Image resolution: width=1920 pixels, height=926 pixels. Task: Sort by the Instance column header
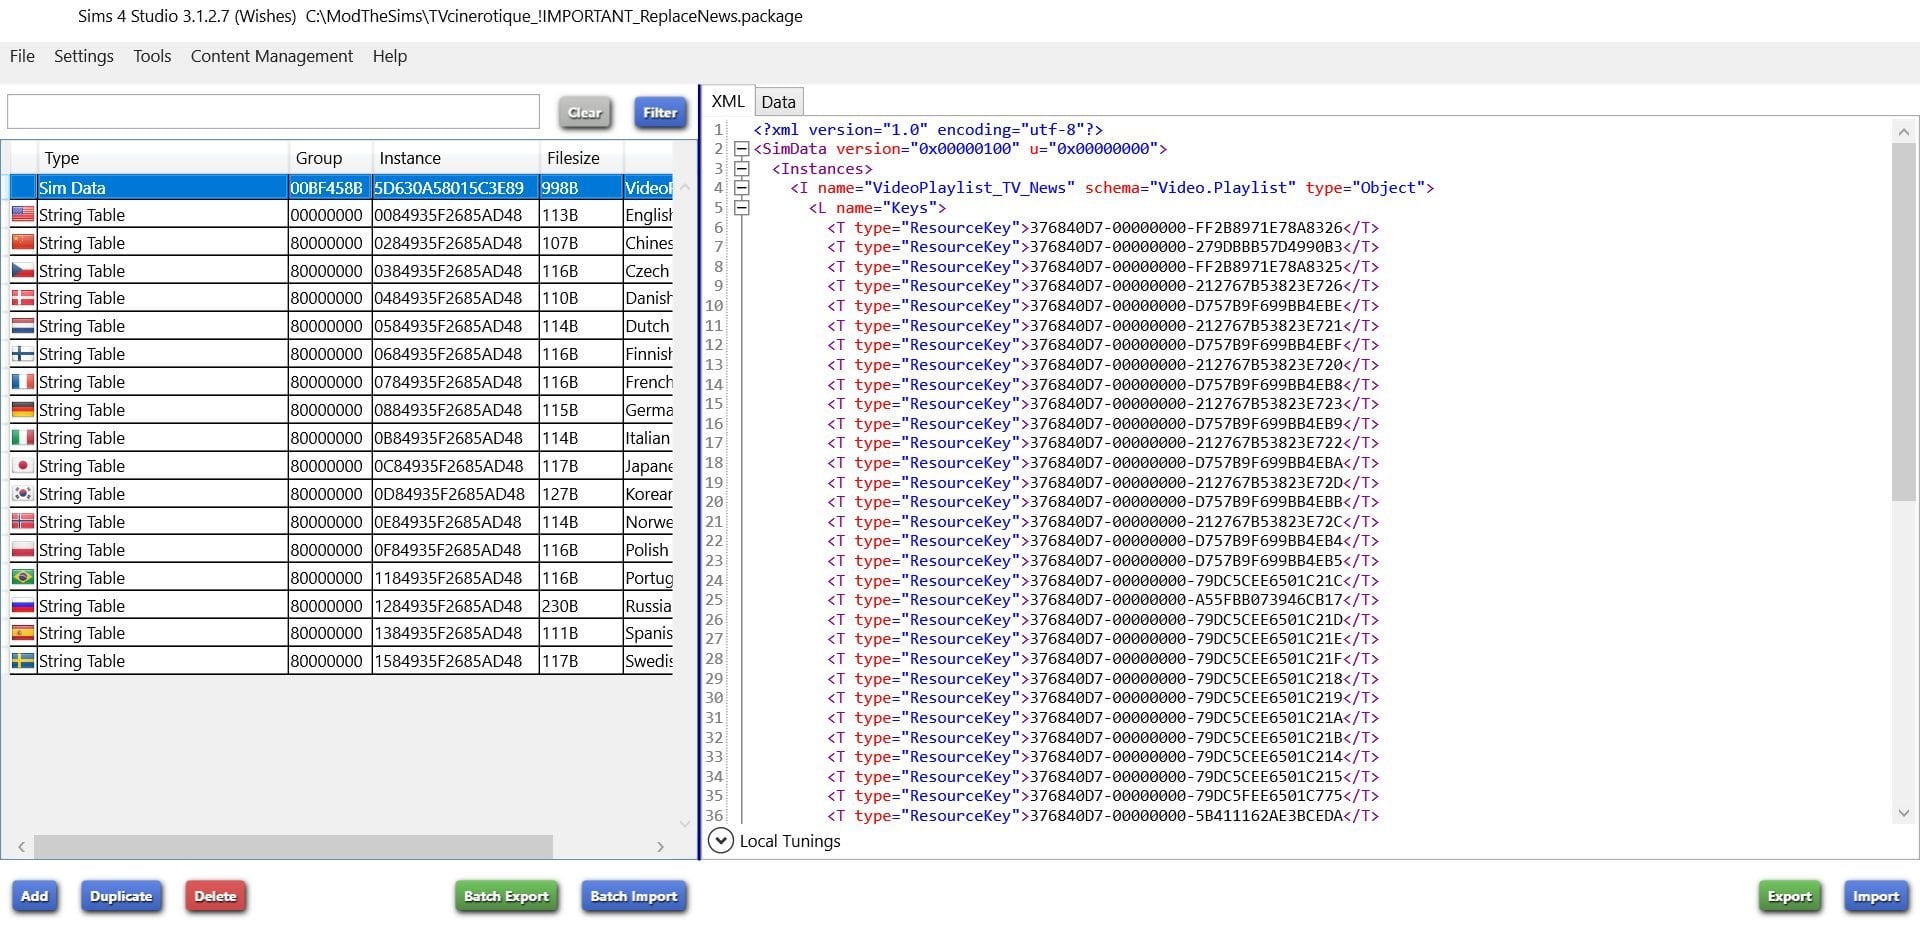click(455, 158)
